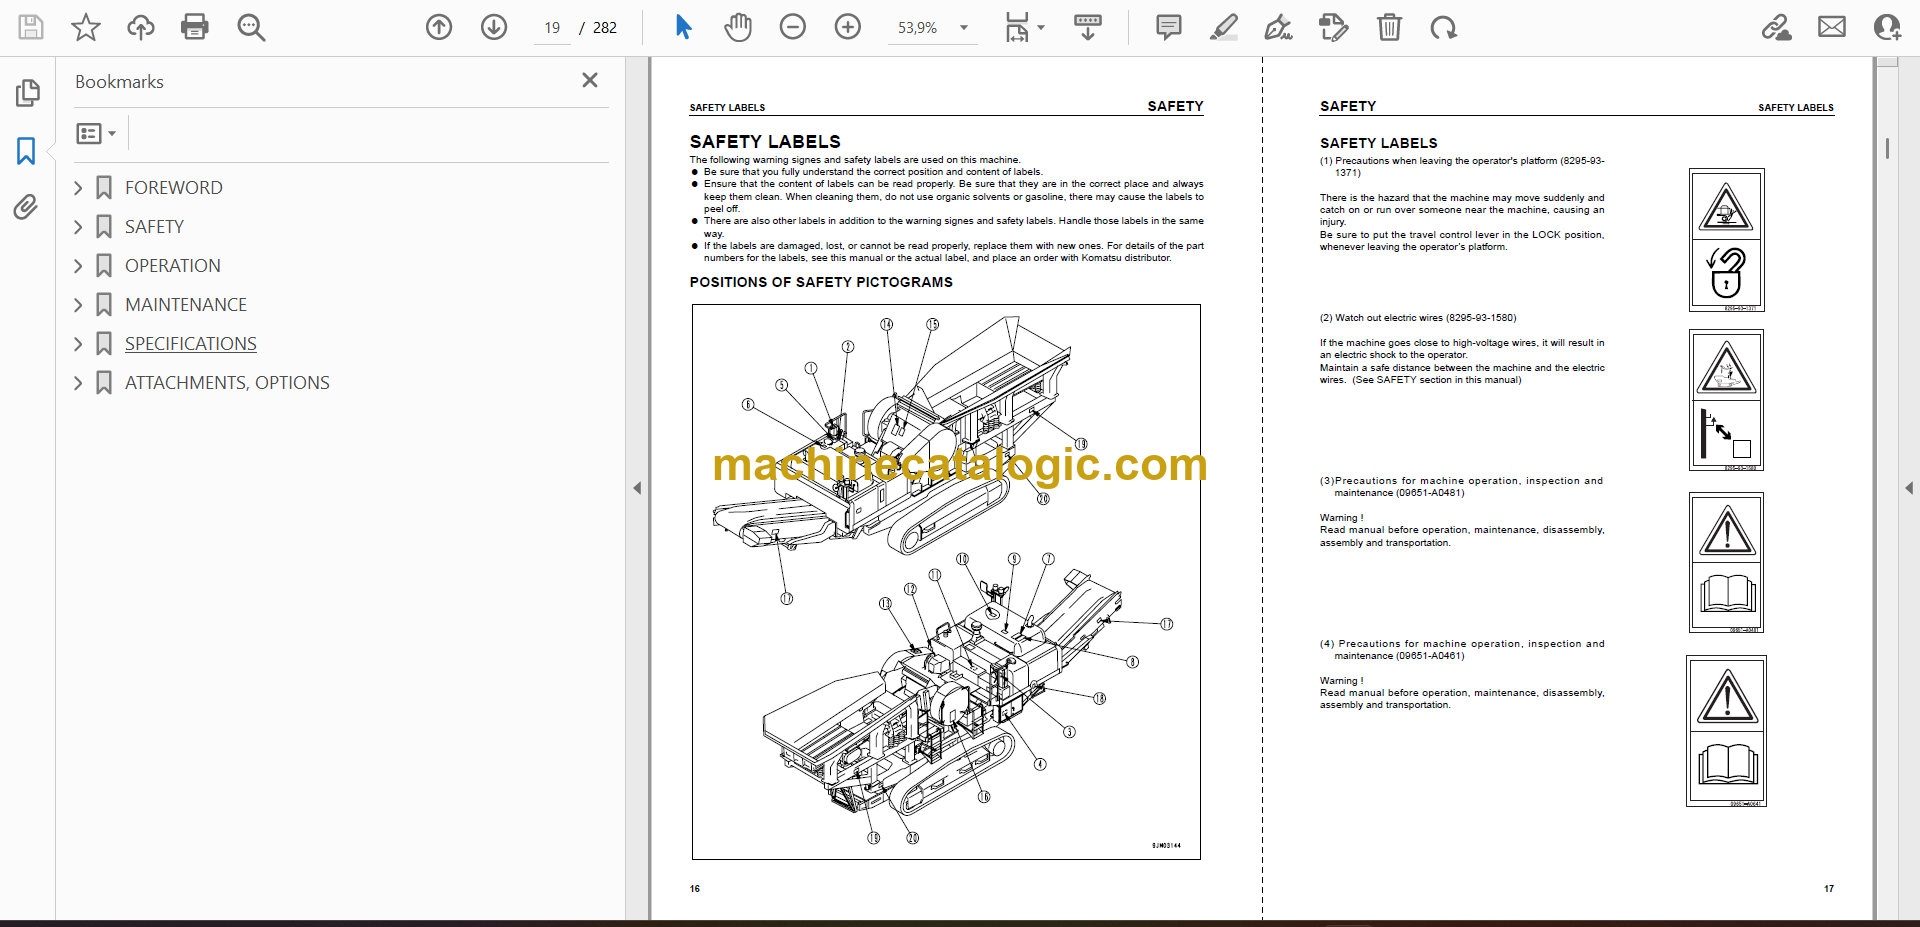Viewport: 1920px width, 927px height.
Task: Open the sign document pen tool
Action: coord(1278,27)
